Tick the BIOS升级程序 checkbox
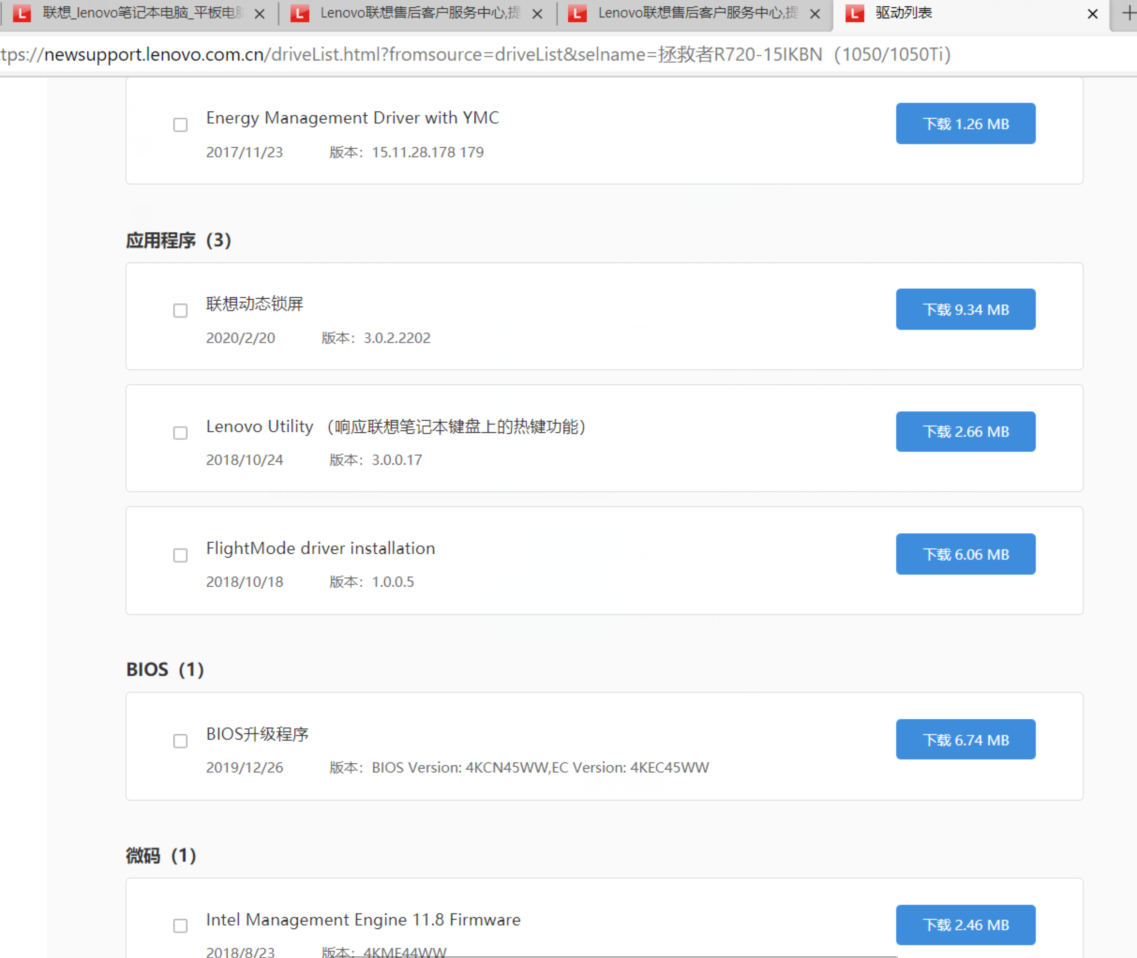 [180, 741]
